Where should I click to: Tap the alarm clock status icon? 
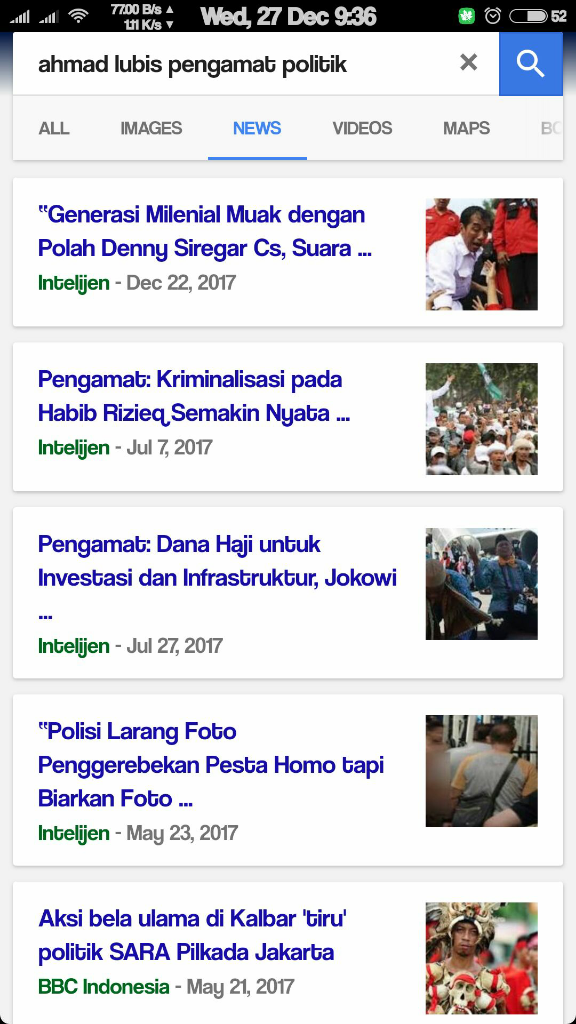(x=493, y=16)
